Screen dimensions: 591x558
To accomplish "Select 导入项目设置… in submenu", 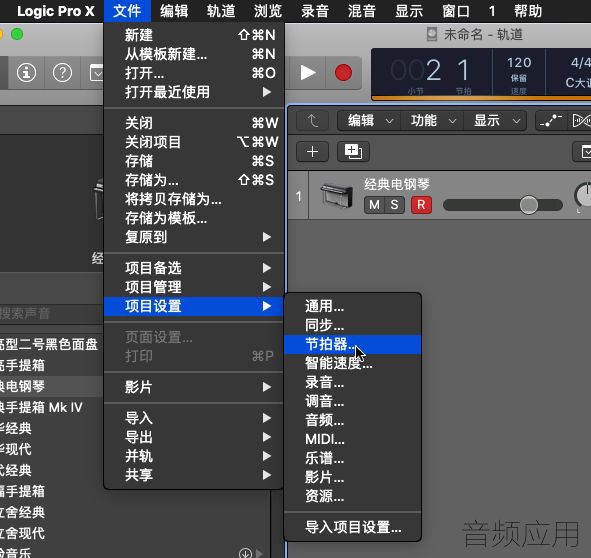I will (352, 527).
